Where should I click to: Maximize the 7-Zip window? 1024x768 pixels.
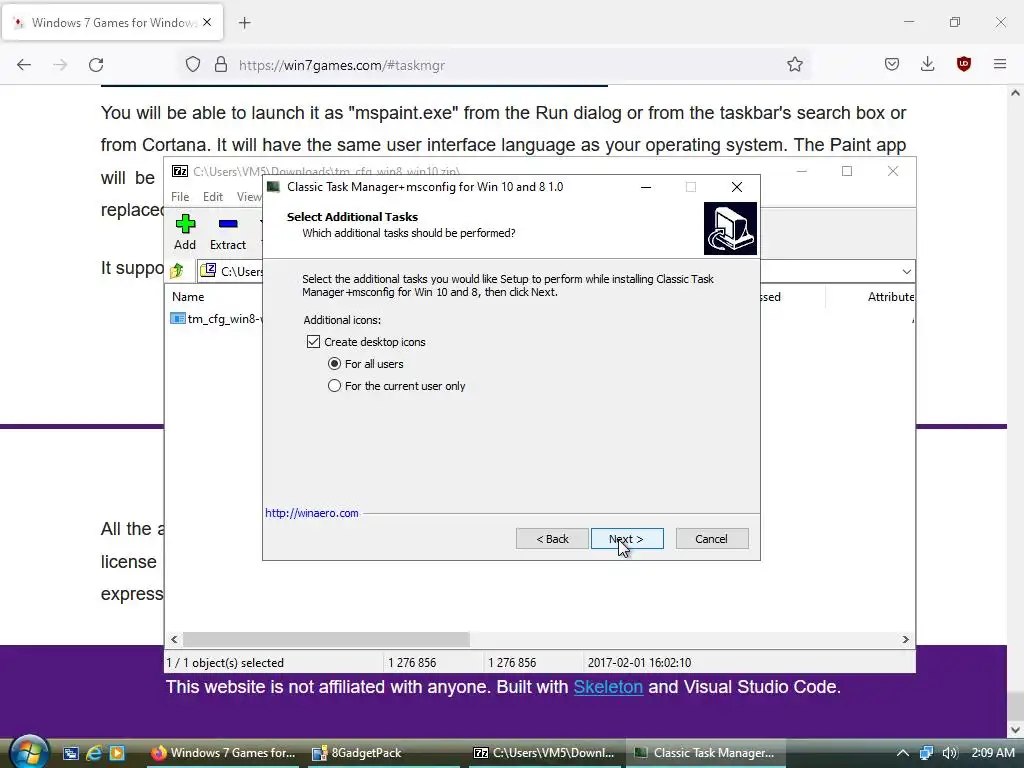847,171
